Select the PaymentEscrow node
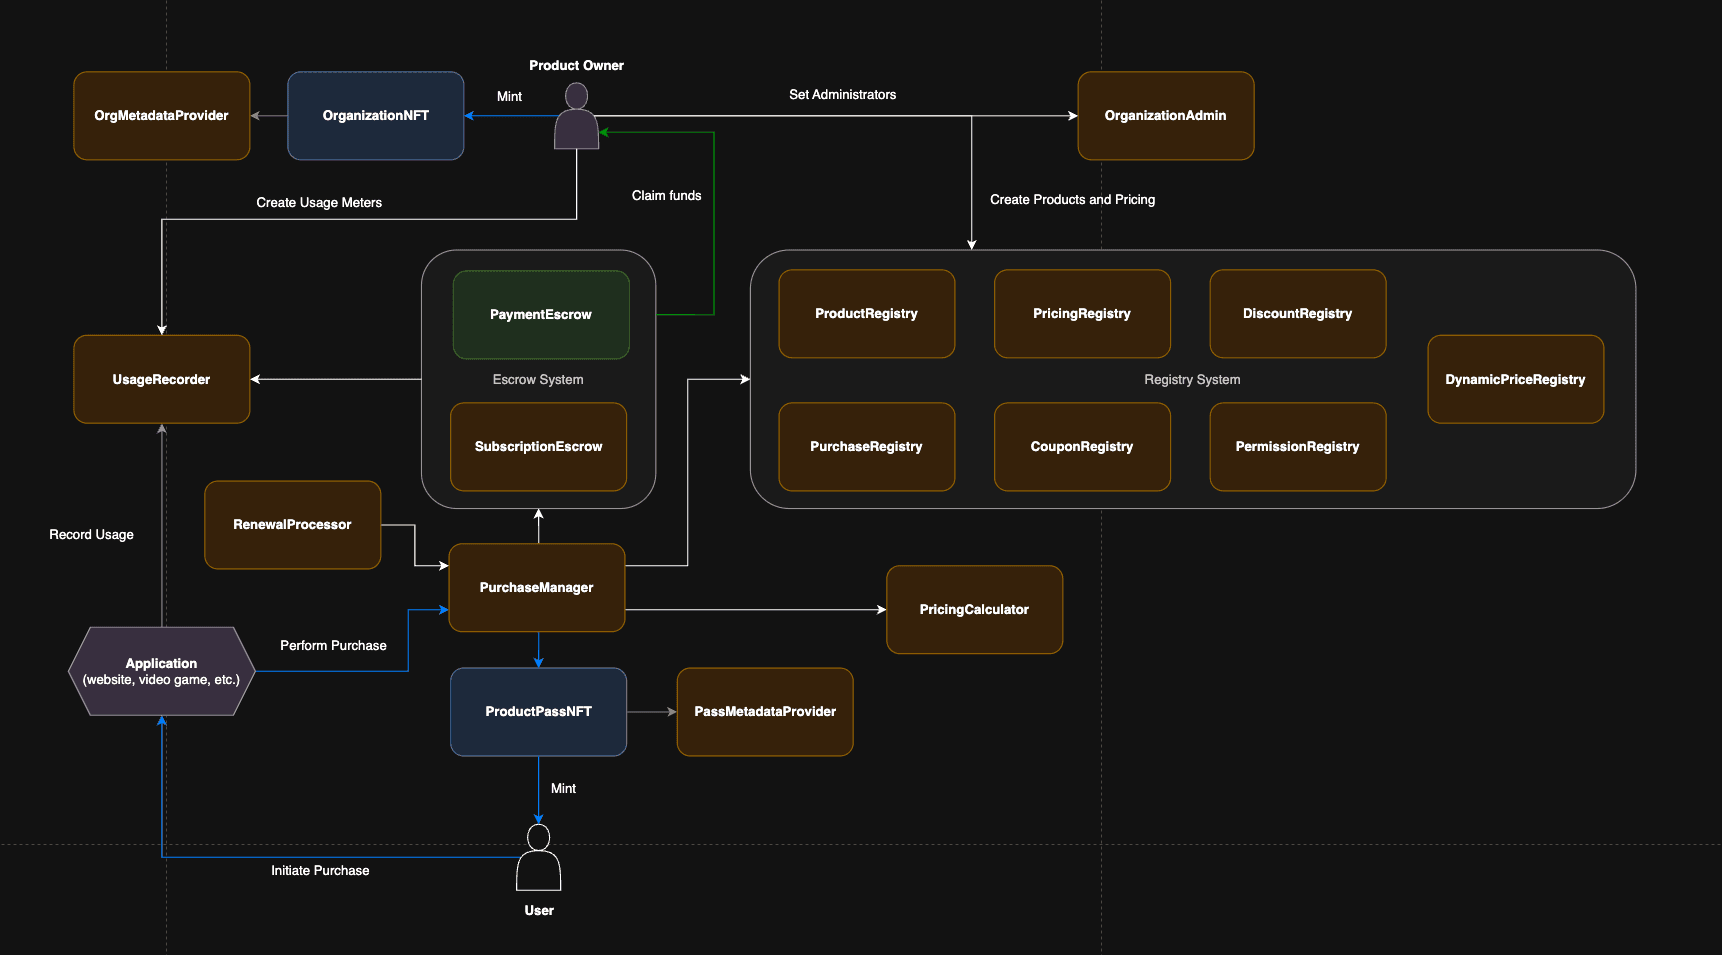The width and height of the screenshot is (1722, 955). (540, 314)
